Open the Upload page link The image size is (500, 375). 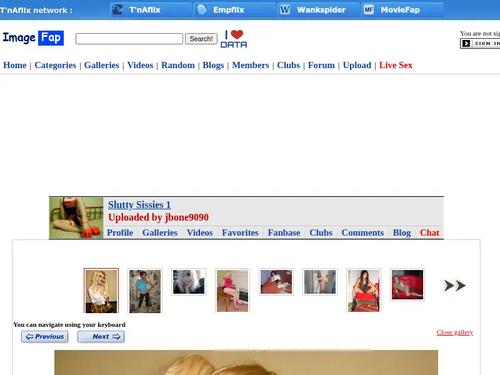pyautogui.click(x=357, y=65)
